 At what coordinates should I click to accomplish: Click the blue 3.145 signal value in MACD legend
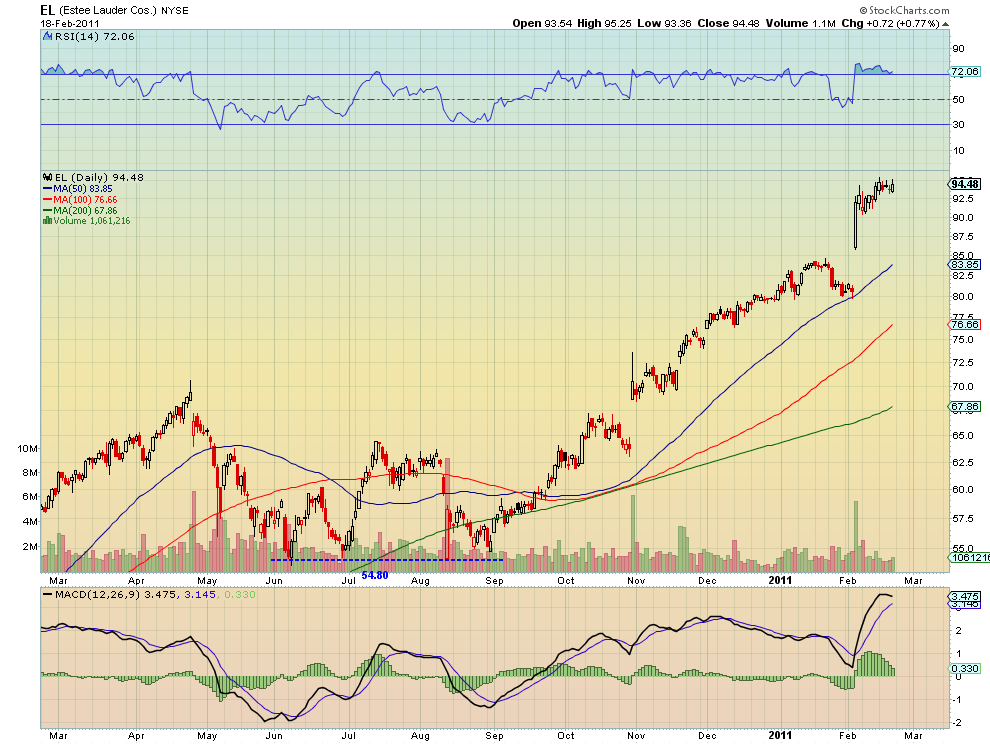200,595
